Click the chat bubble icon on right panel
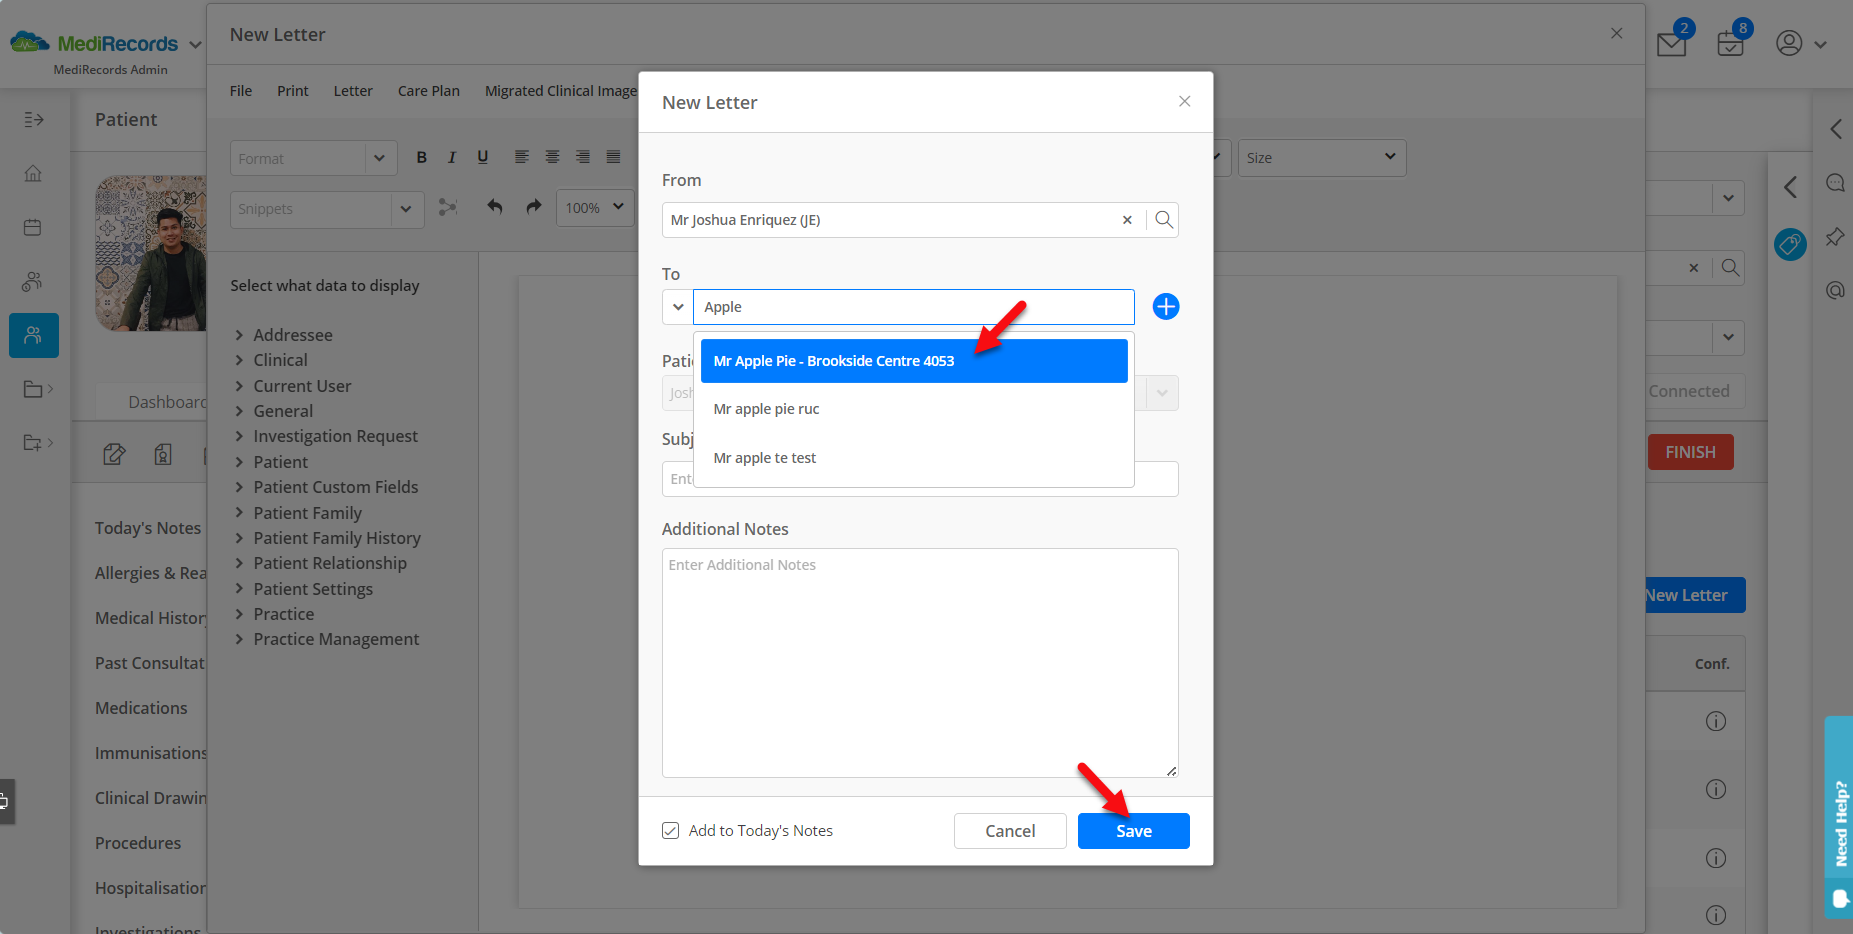This screenshot has width=1853, height=934. pyautogui.click(x=1835, y=183)
